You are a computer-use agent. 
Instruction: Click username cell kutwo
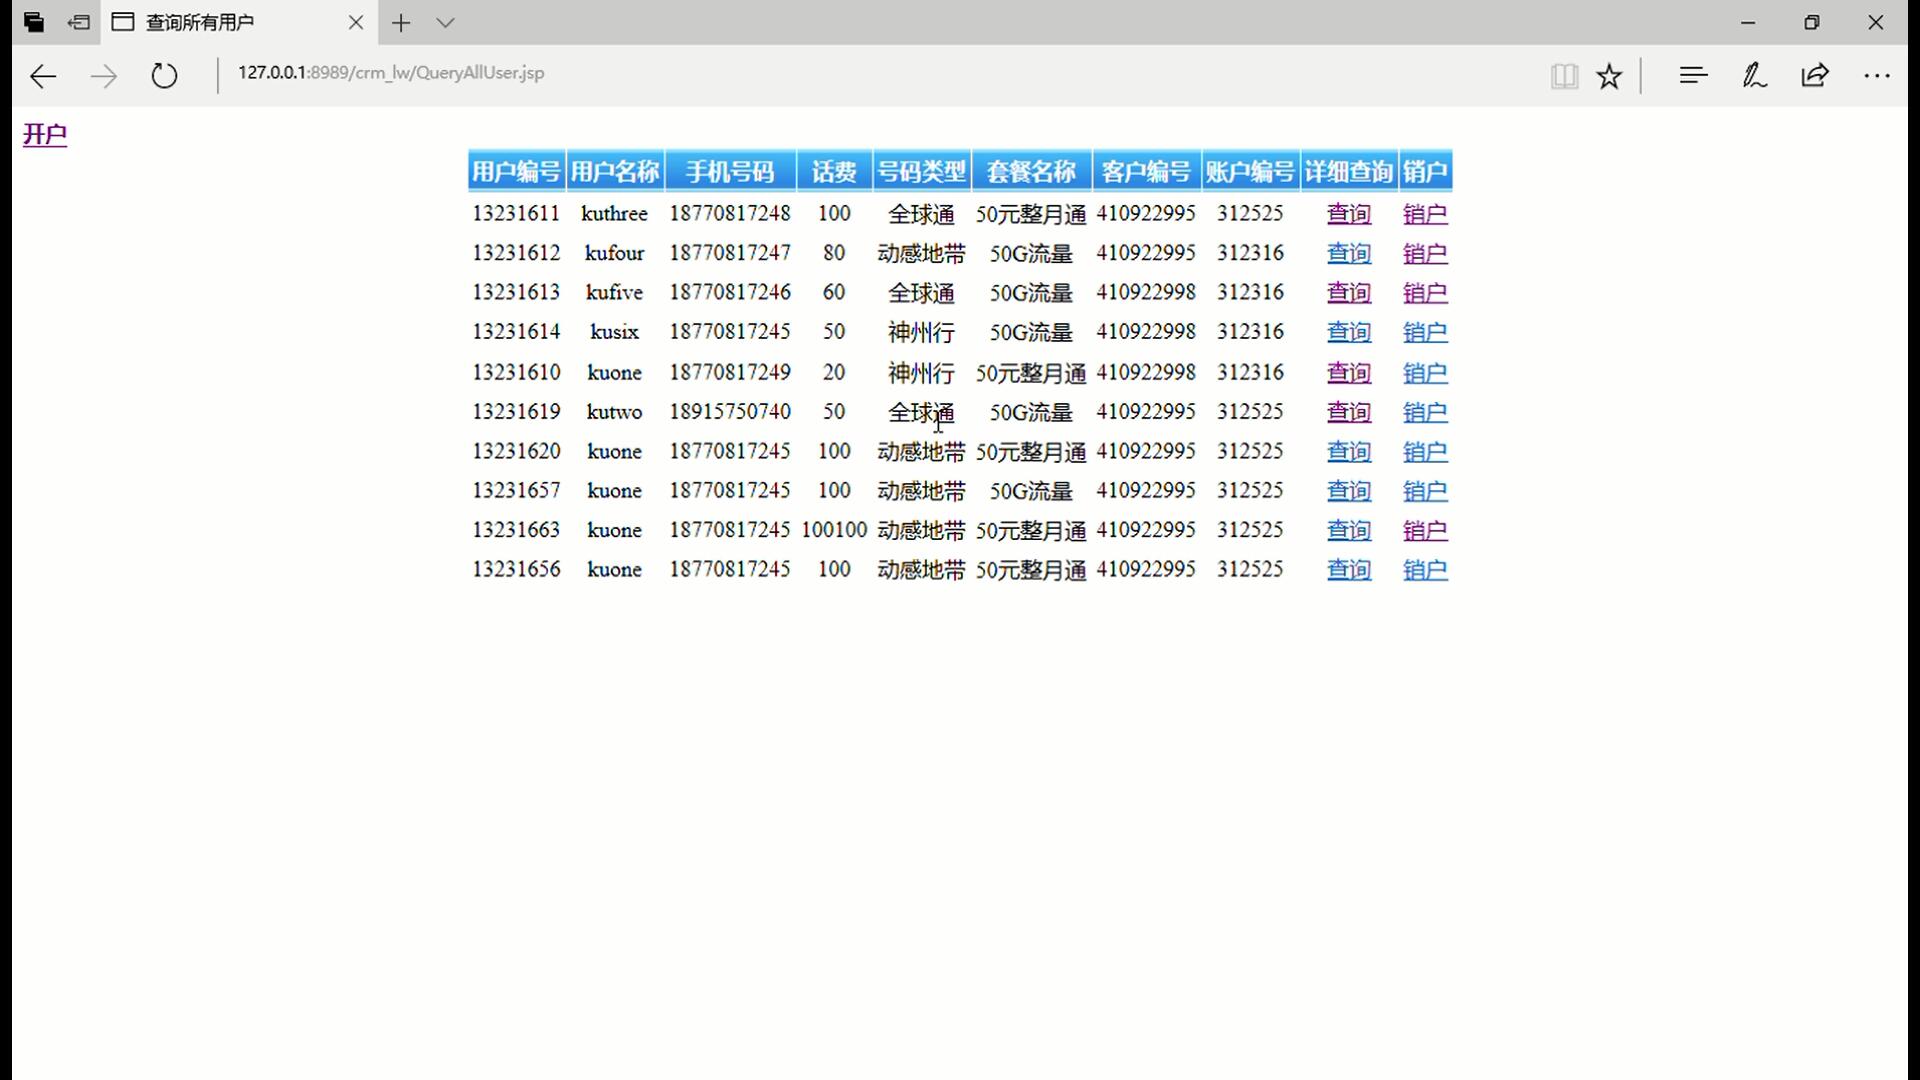click(614, 412)
